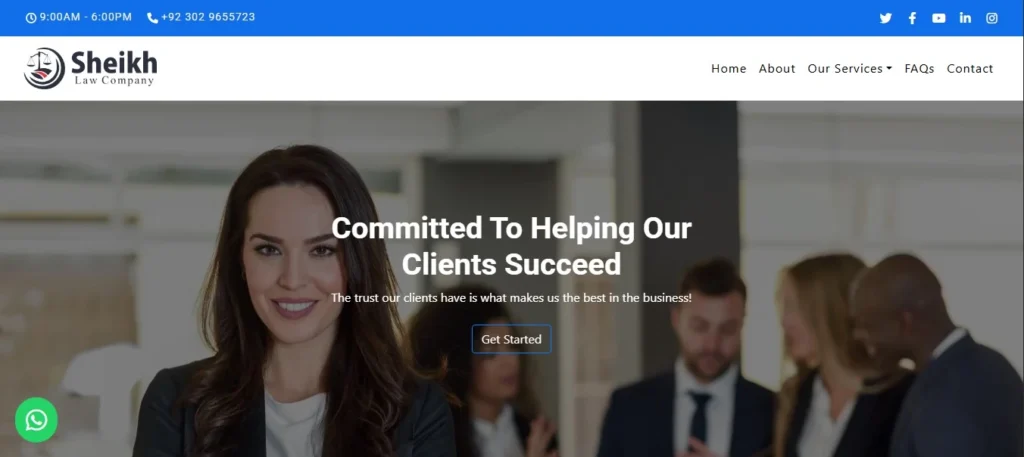Click the clock icon beside business hours
This screenshot has width=1024, height=457.
click(31, 18)
